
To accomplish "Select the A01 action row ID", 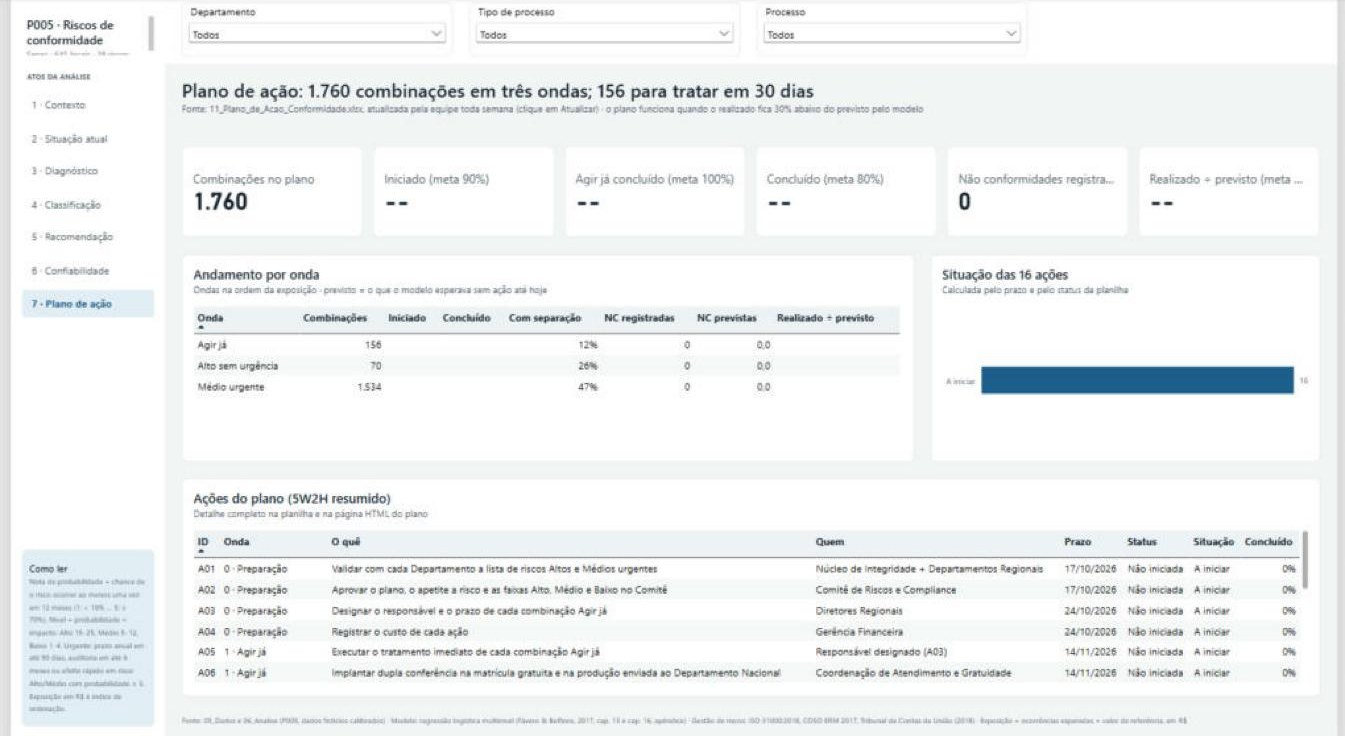I will pyautogui.click(x=206, y=568).
